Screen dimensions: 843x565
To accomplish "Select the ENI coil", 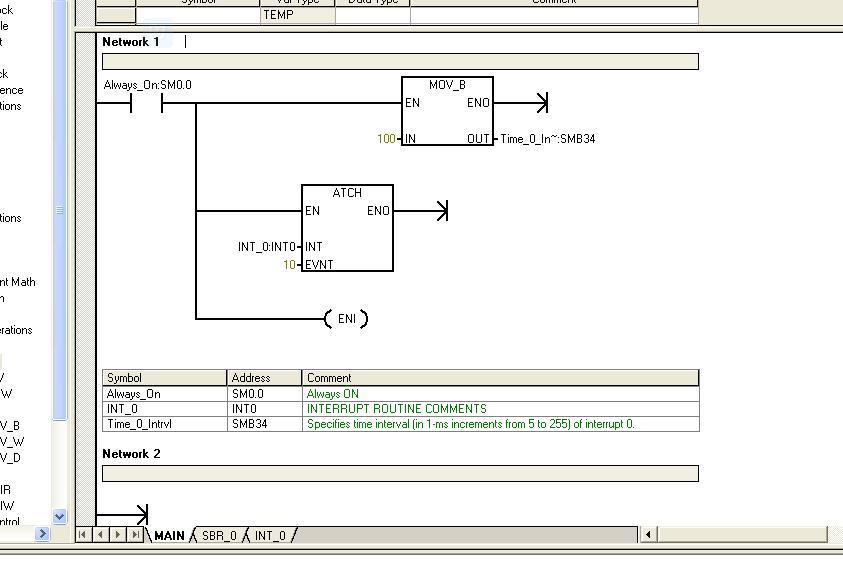I will 346,319.
